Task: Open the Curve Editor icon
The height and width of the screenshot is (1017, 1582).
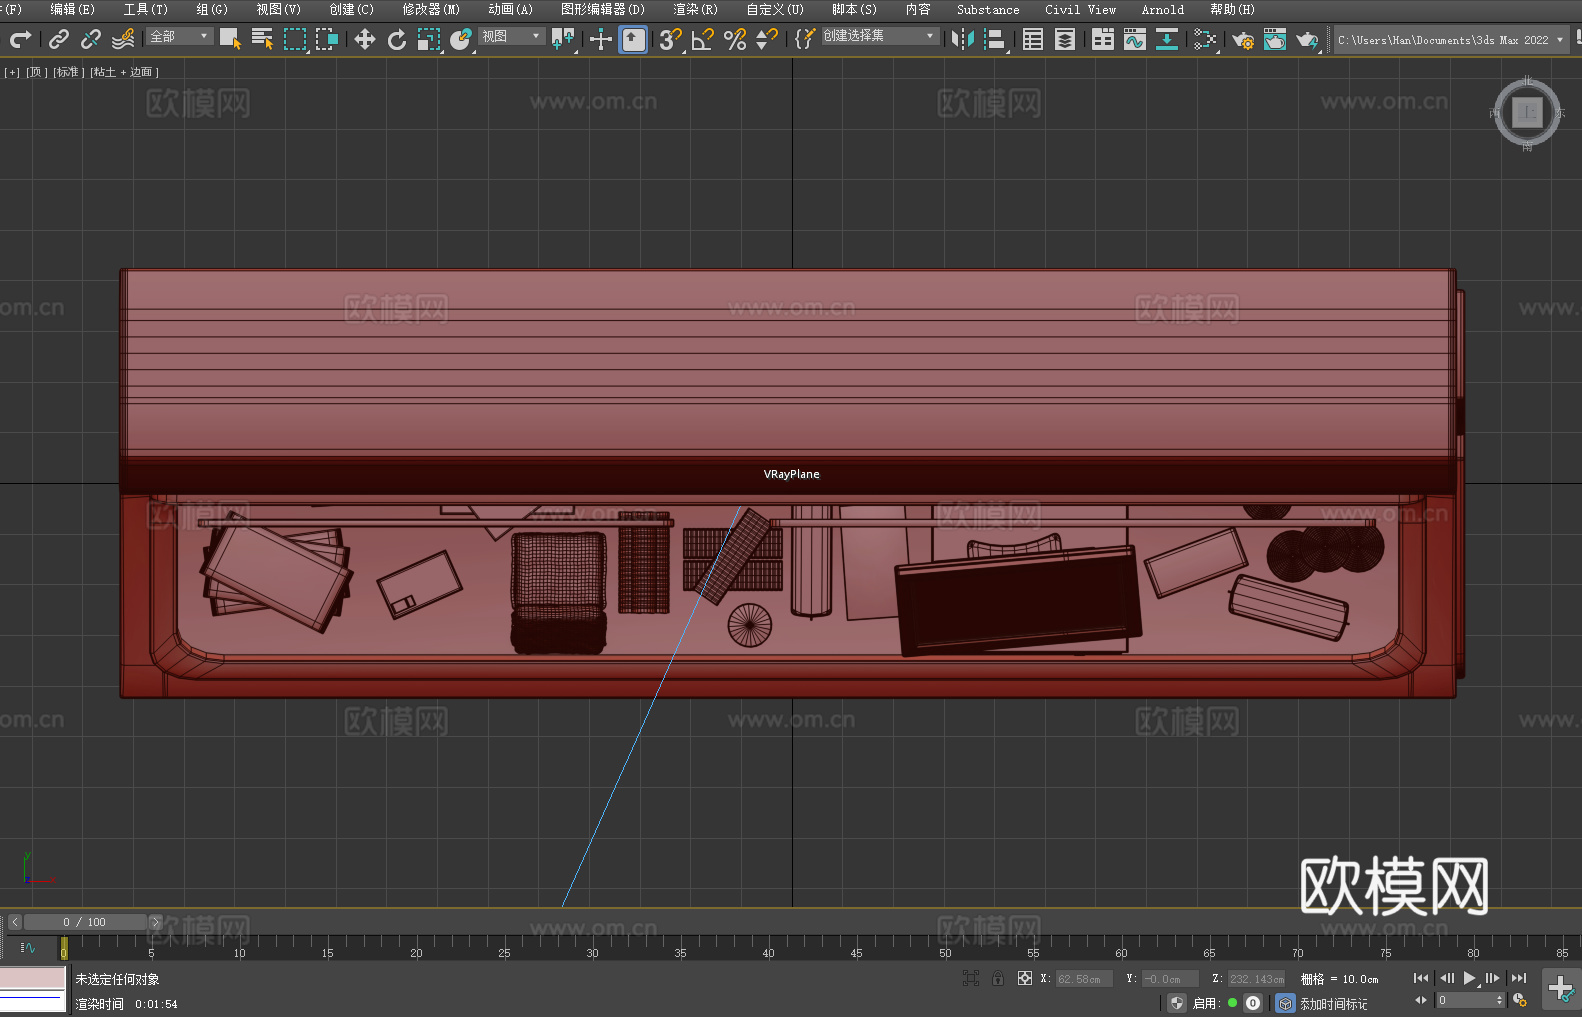Action: 1135,39
